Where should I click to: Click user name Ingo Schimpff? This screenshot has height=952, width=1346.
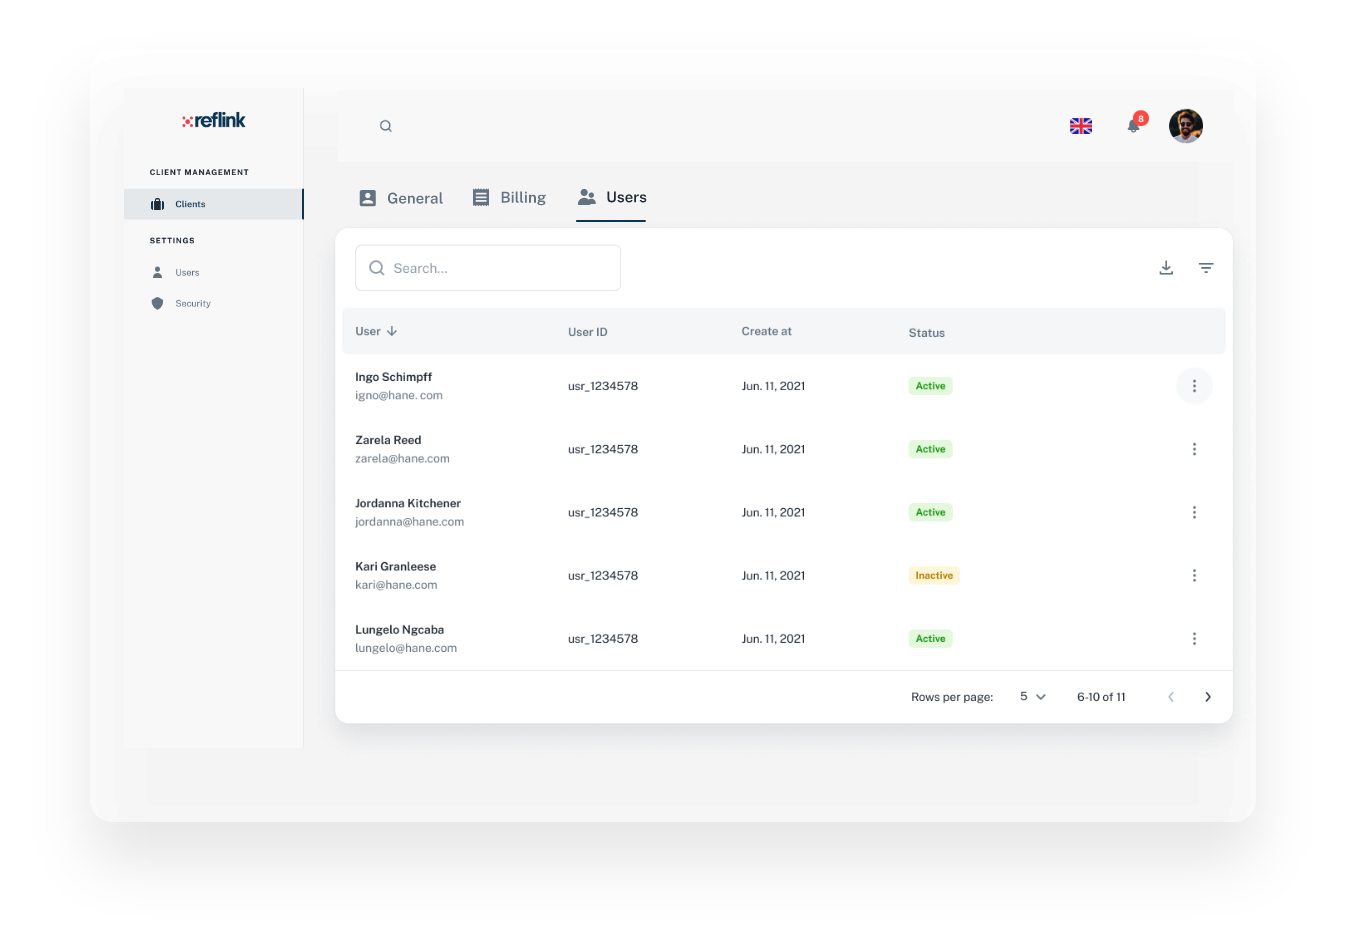(393, 377)
